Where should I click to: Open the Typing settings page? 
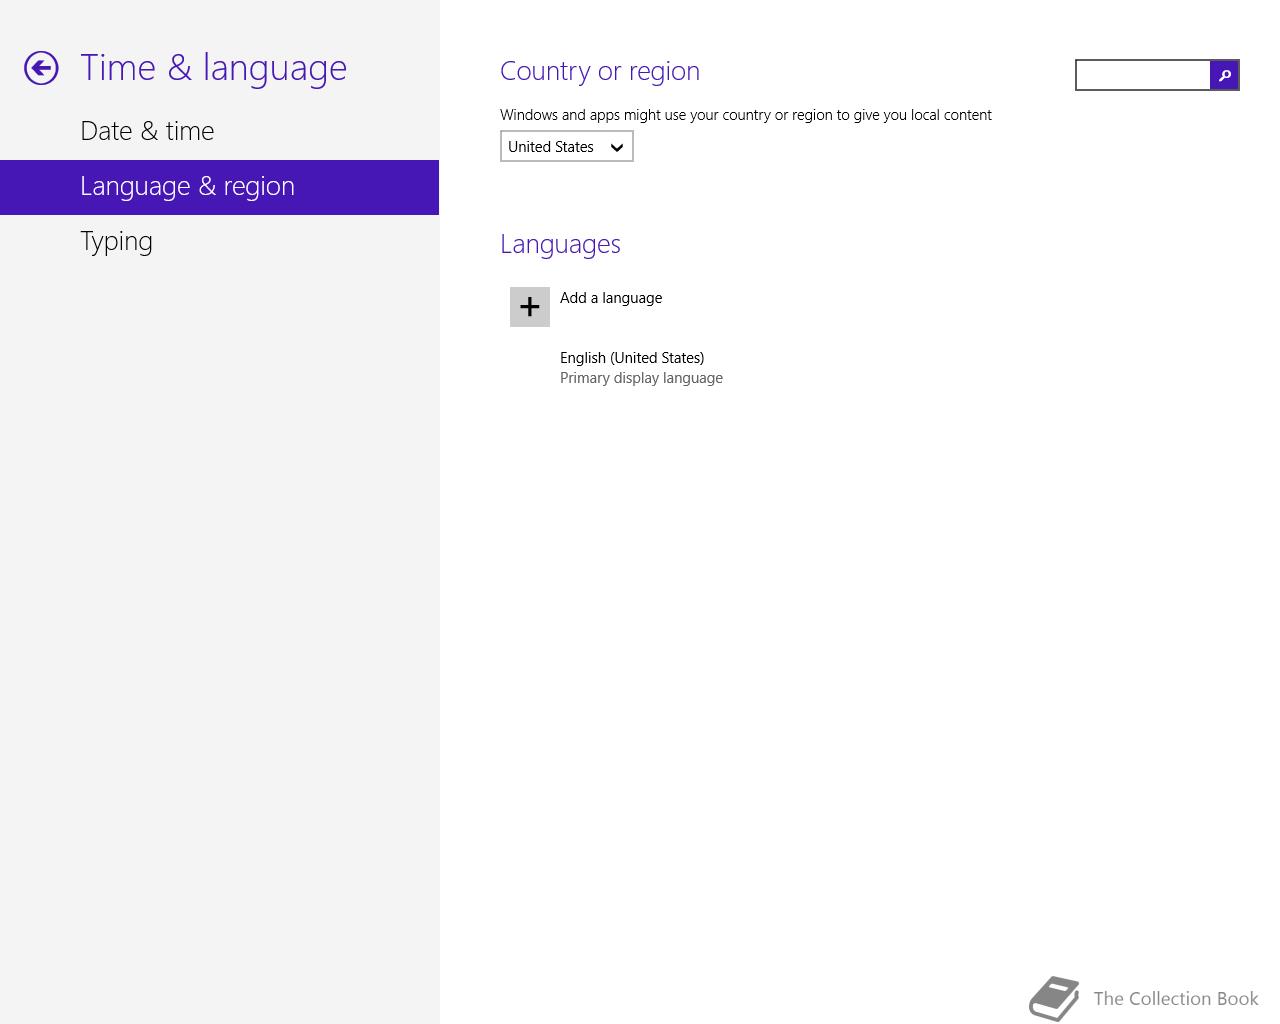coord(219,242)
